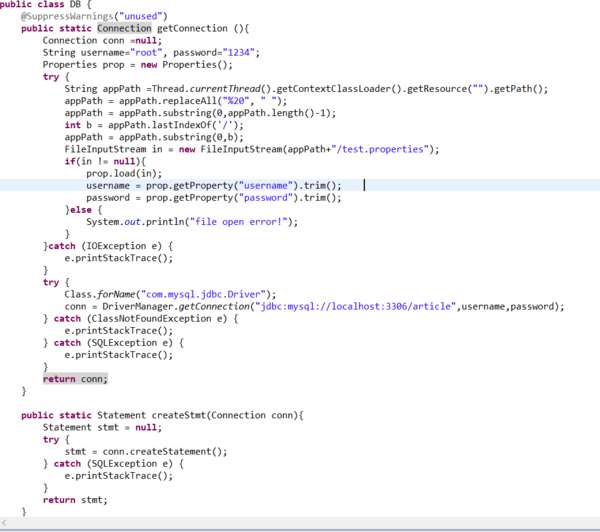Click the @SuppressWarnings("unused") annotation
The image size is (600, 532).
tap(94, 16)
